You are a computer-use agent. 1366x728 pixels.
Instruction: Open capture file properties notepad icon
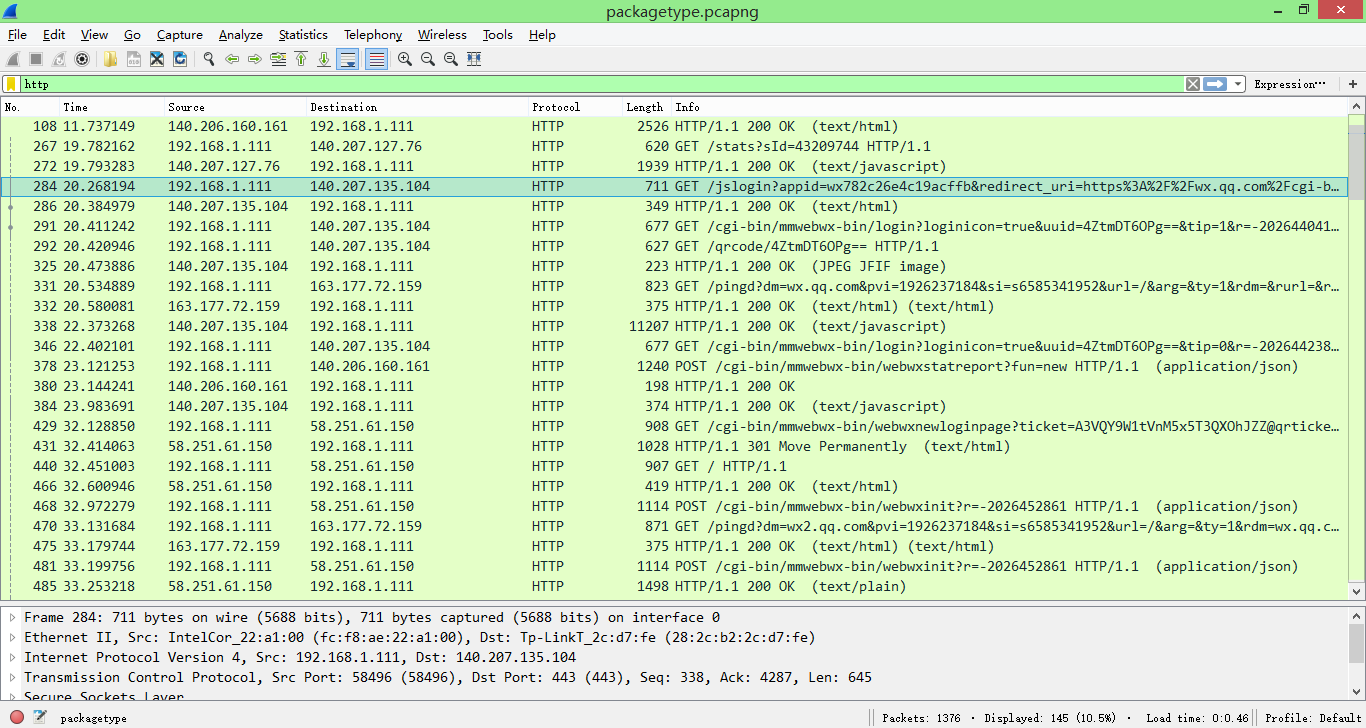40,717
